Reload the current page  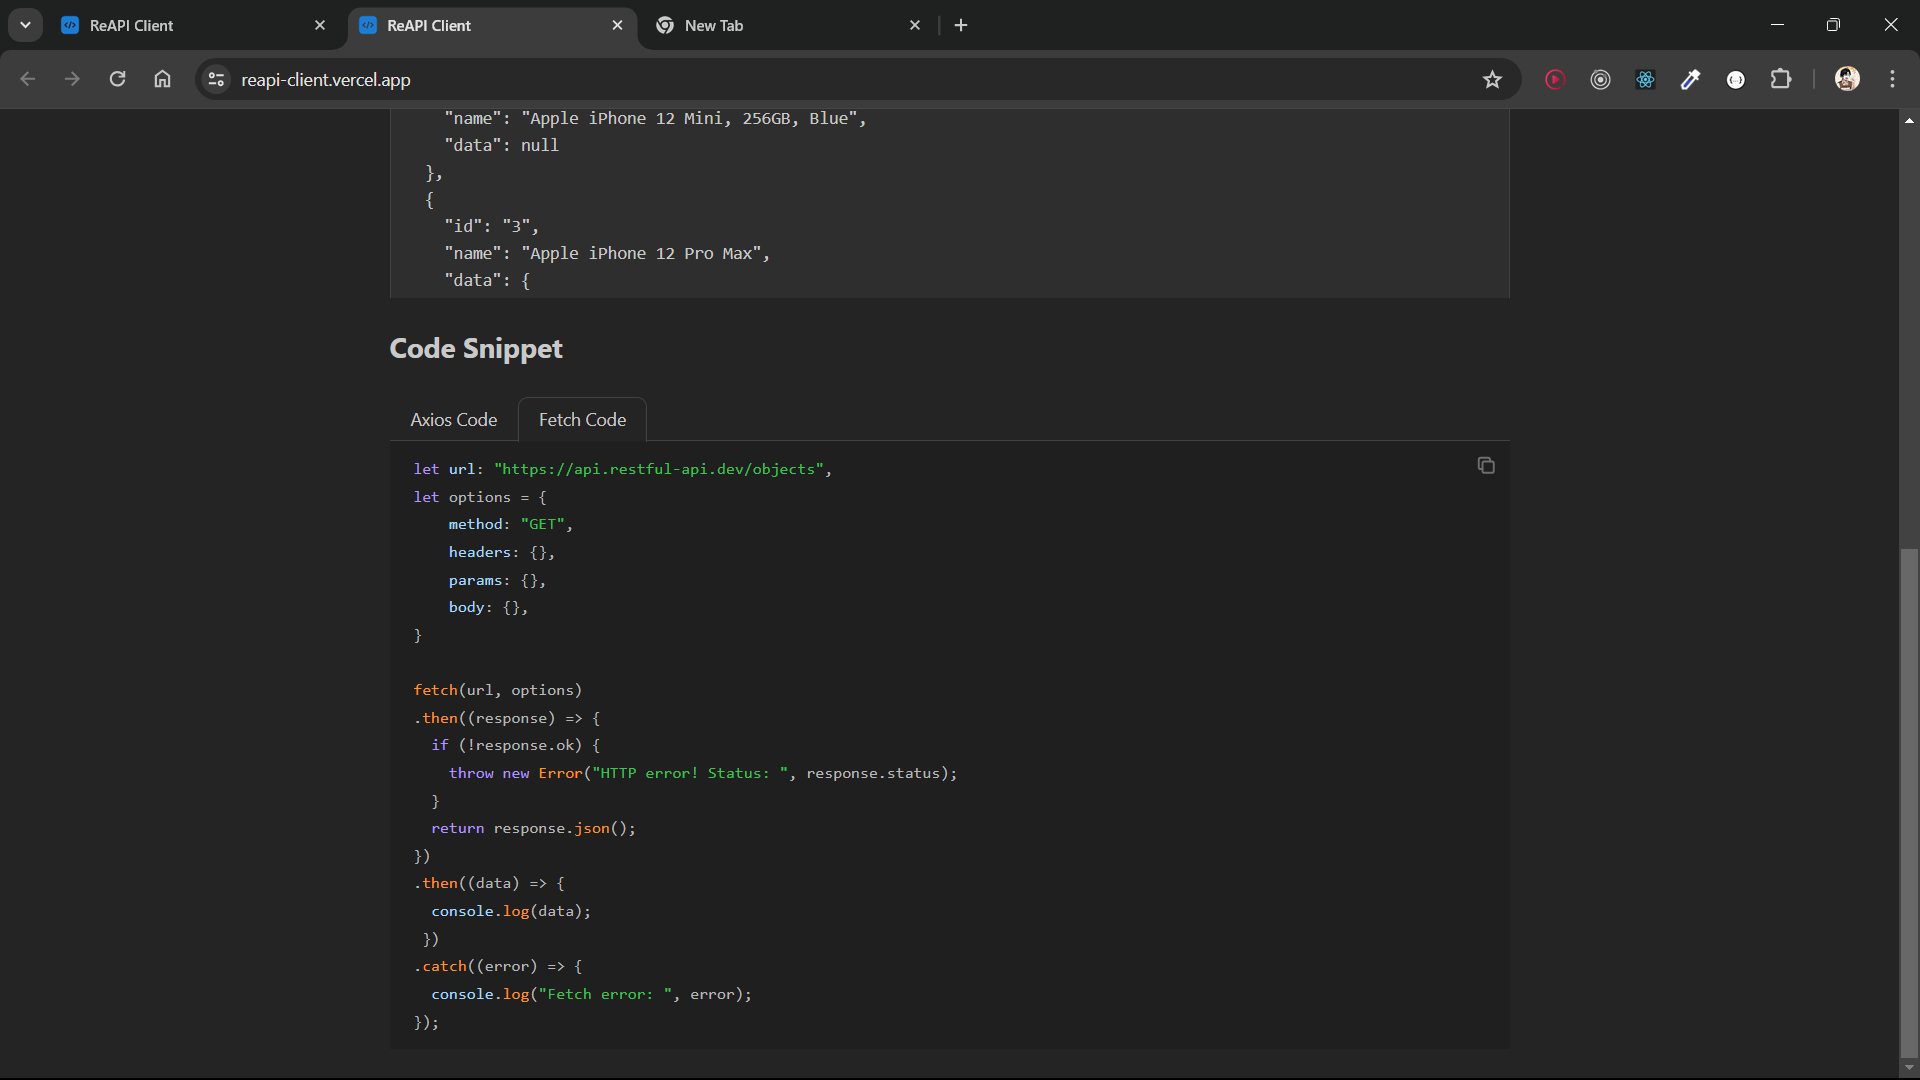pyautogui.click(x=117, y=80)
